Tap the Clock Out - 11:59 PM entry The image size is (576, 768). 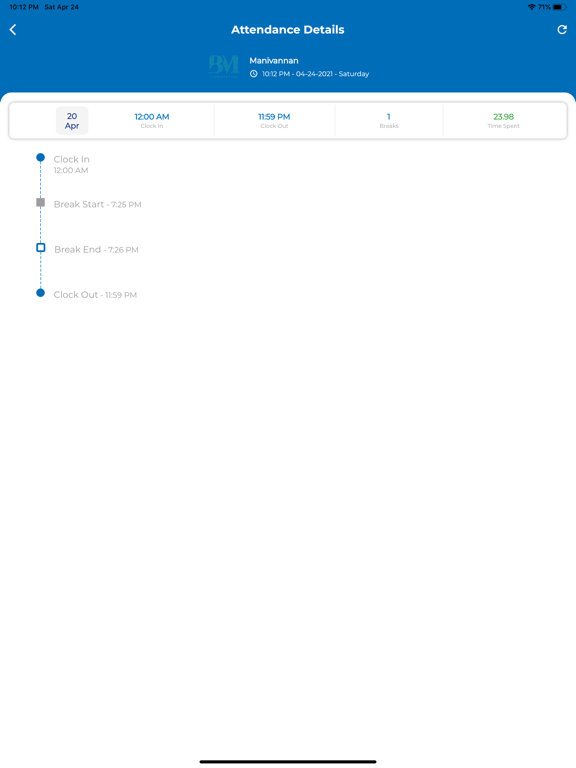(x=95, y=295)
